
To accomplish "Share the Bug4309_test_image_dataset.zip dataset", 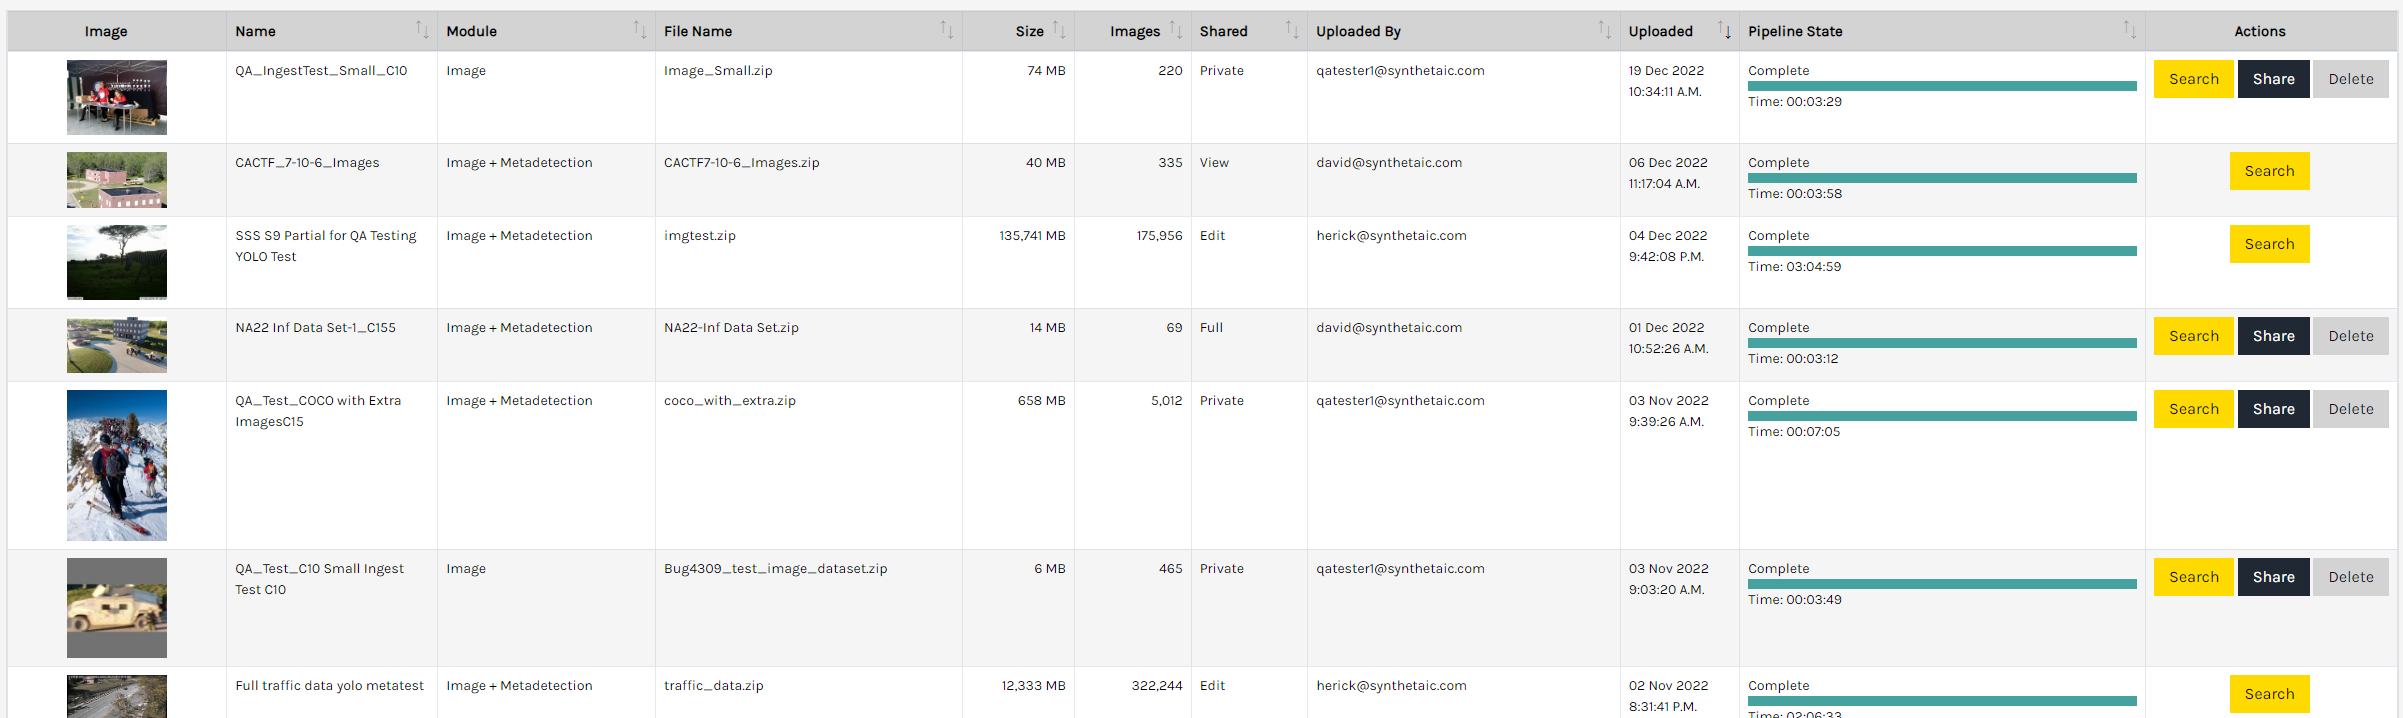I will coord(2273,577).
